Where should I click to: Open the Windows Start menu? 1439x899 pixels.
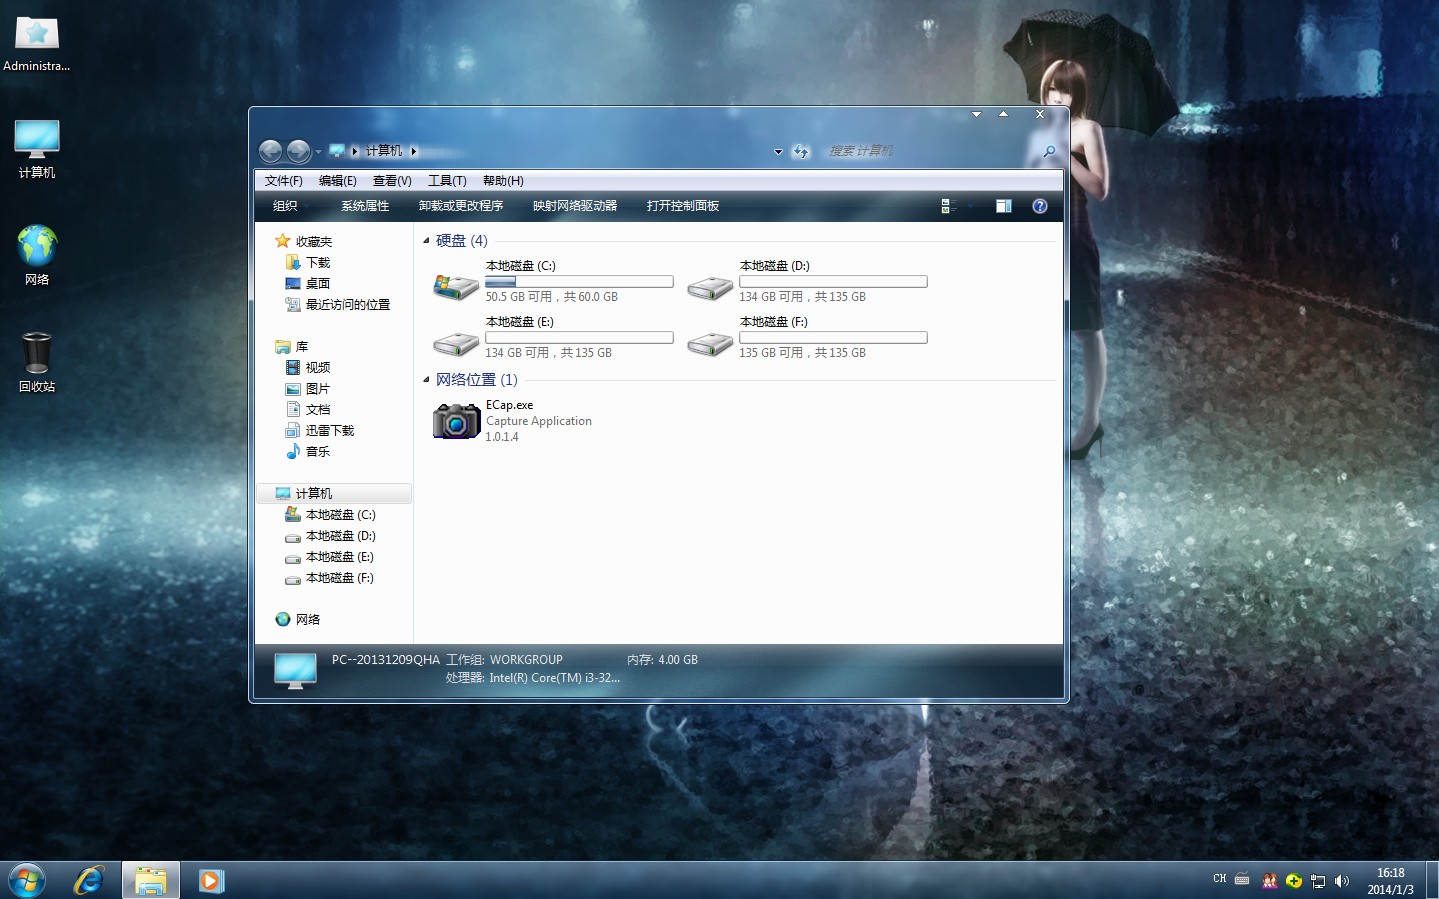coord(27,880)
